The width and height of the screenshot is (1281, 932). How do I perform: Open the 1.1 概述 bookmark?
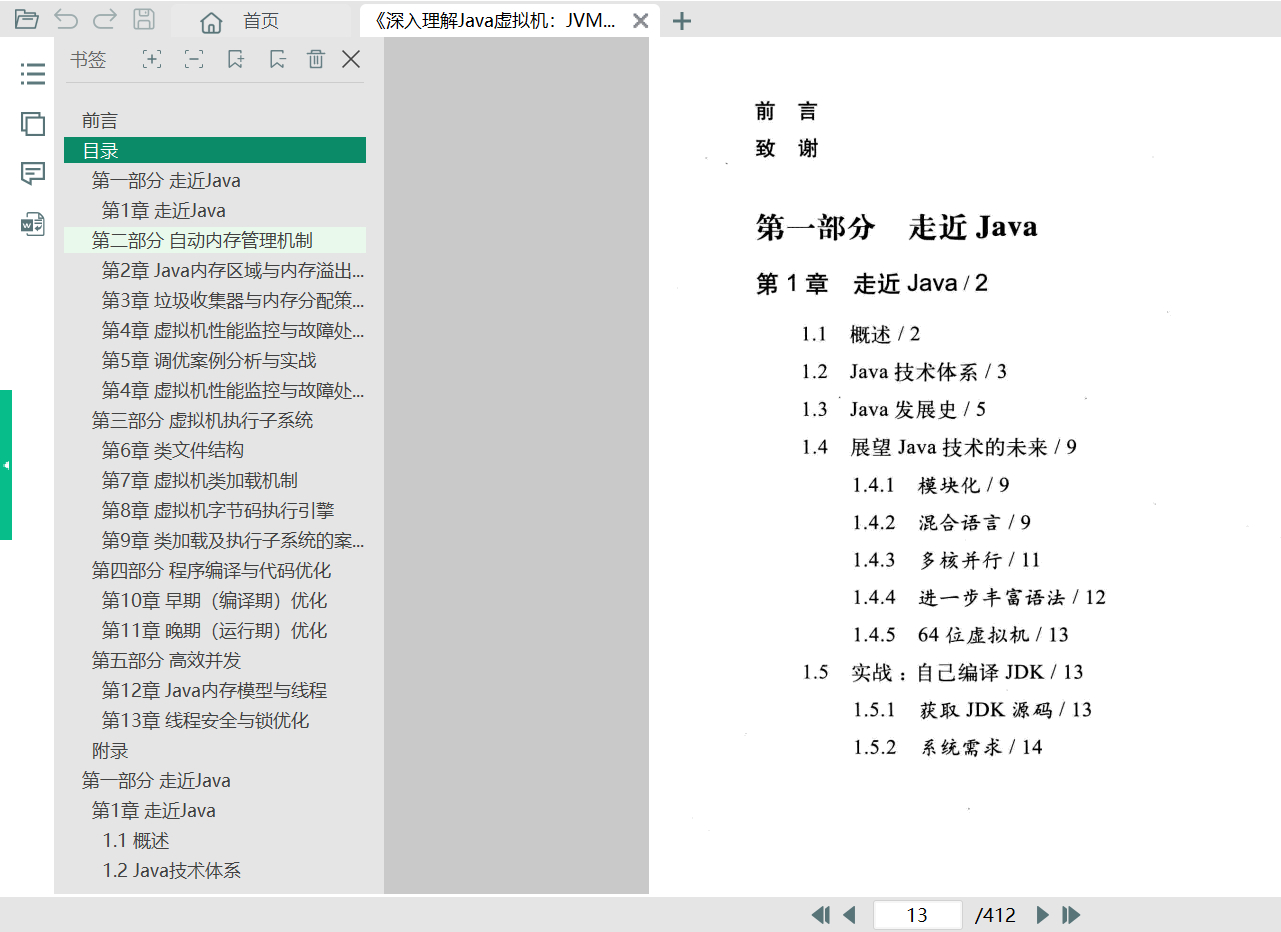[136, 841]
